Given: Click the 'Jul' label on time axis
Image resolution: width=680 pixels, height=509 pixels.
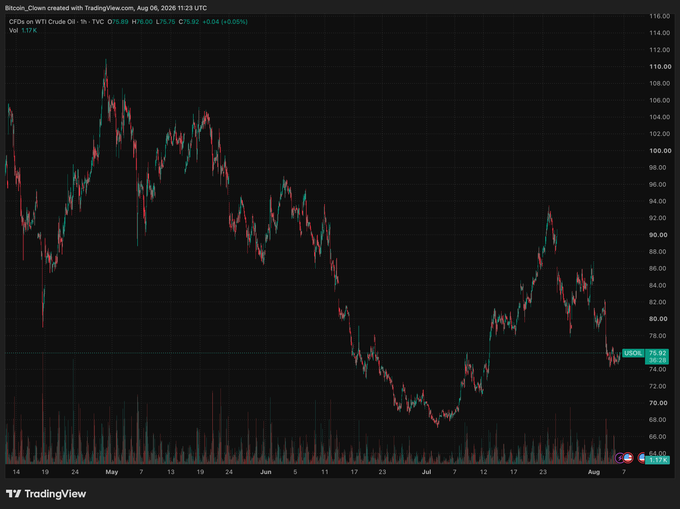Looking at the screenshot, I should 427,472.
